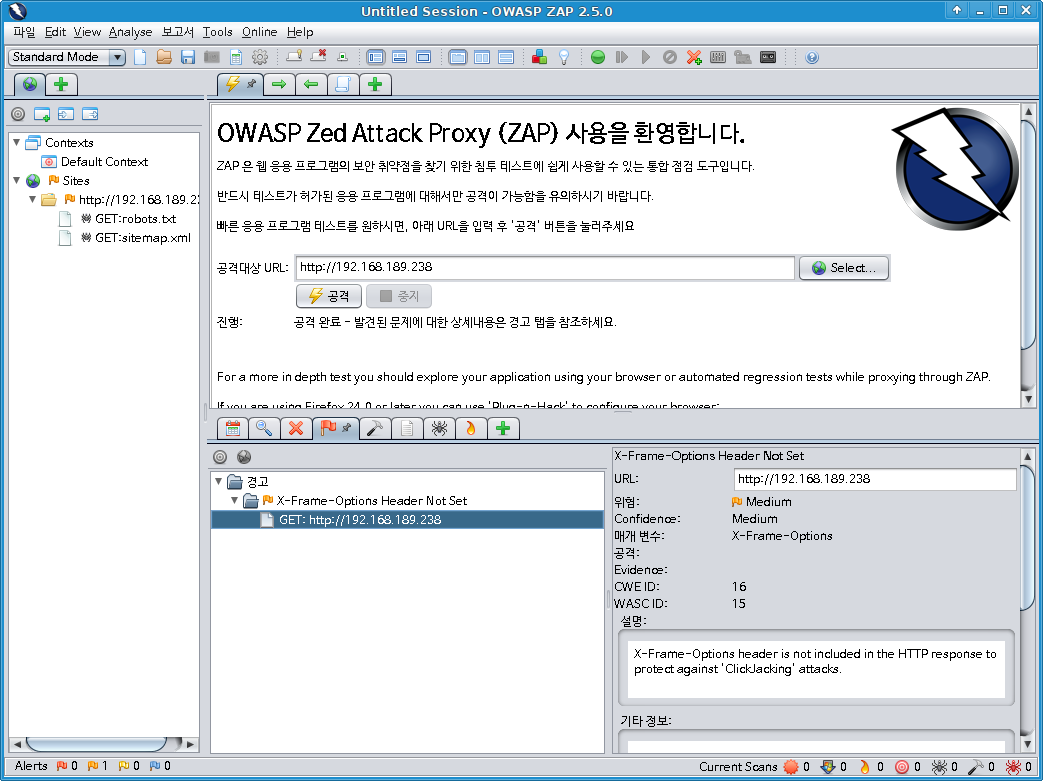Click New Context icon in Sites panel
Image resolution: width=1043 pixels, height=781 pixels.
tap(42, 114)
